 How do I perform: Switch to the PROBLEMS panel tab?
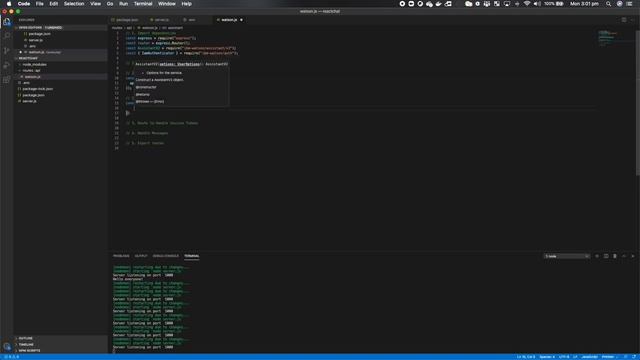[x=121, y=256]
